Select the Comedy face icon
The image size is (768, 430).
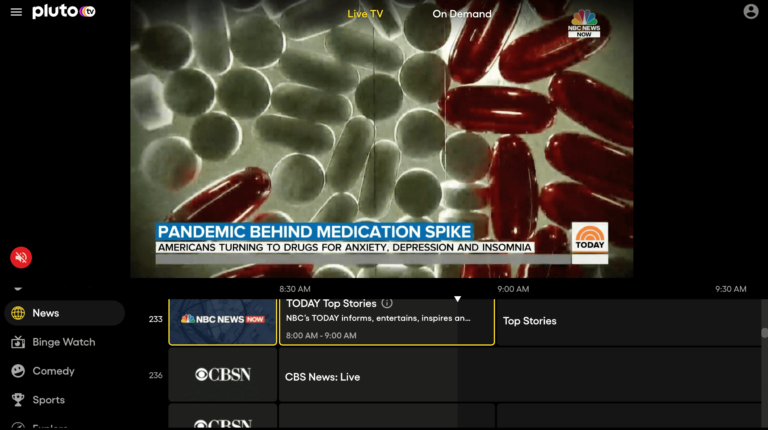(x=18, y=371)
